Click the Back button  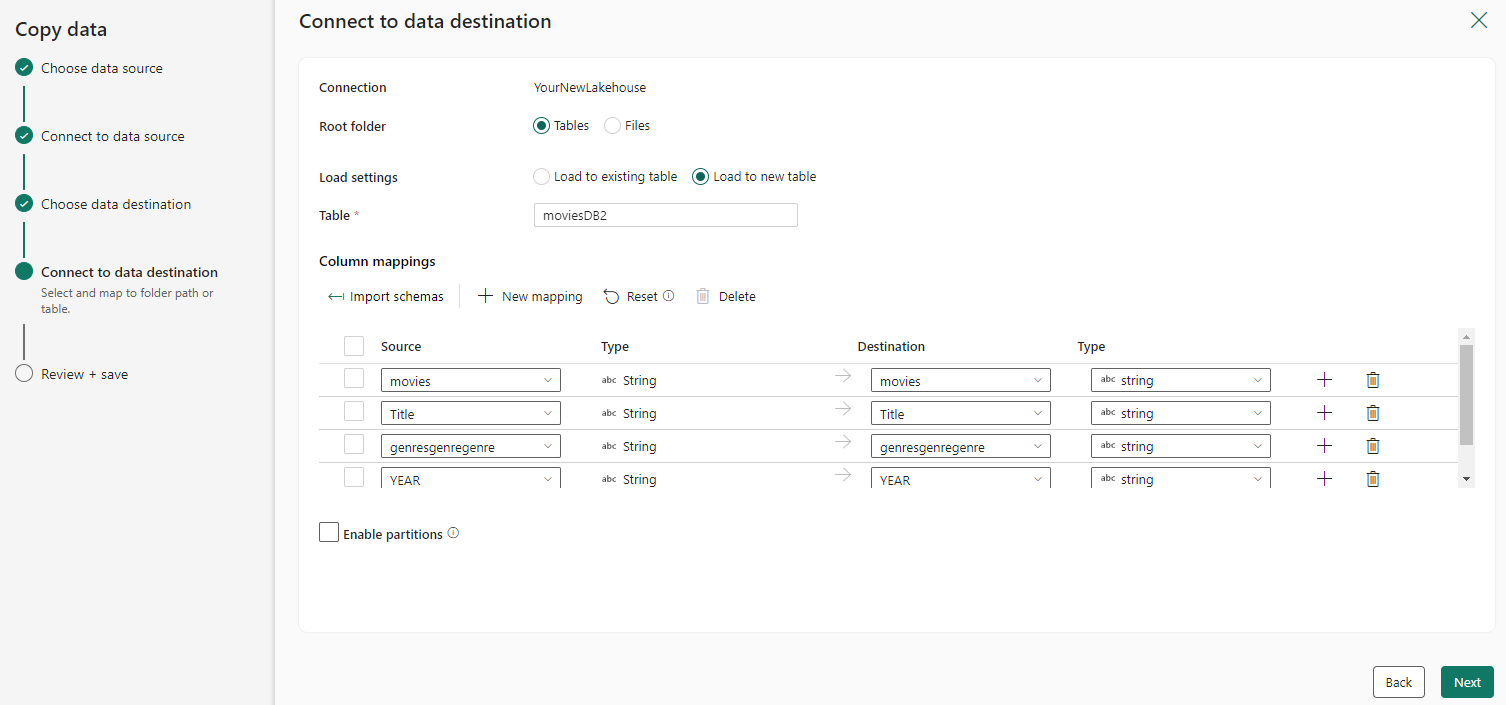click(x=1398, y=682)
